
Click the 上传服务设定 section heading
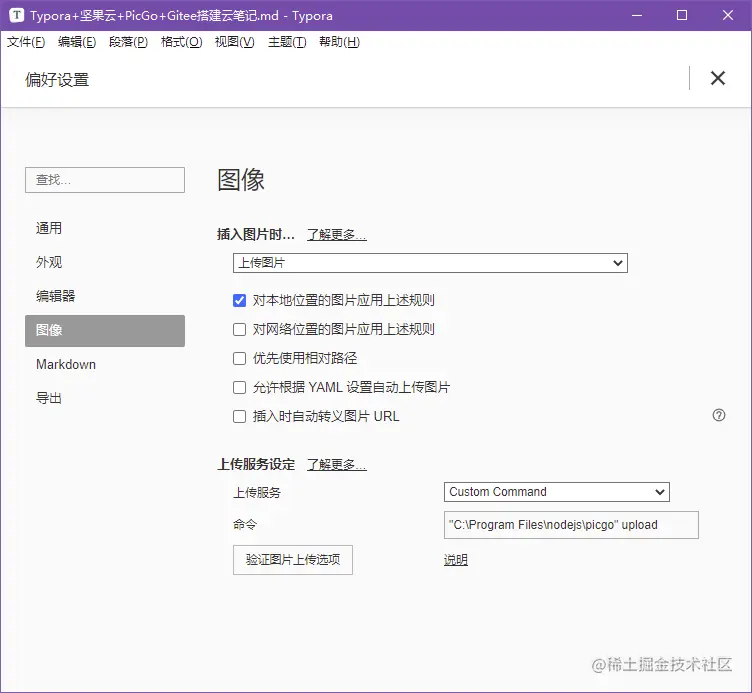pyautogui.click(x=256, y=464)
